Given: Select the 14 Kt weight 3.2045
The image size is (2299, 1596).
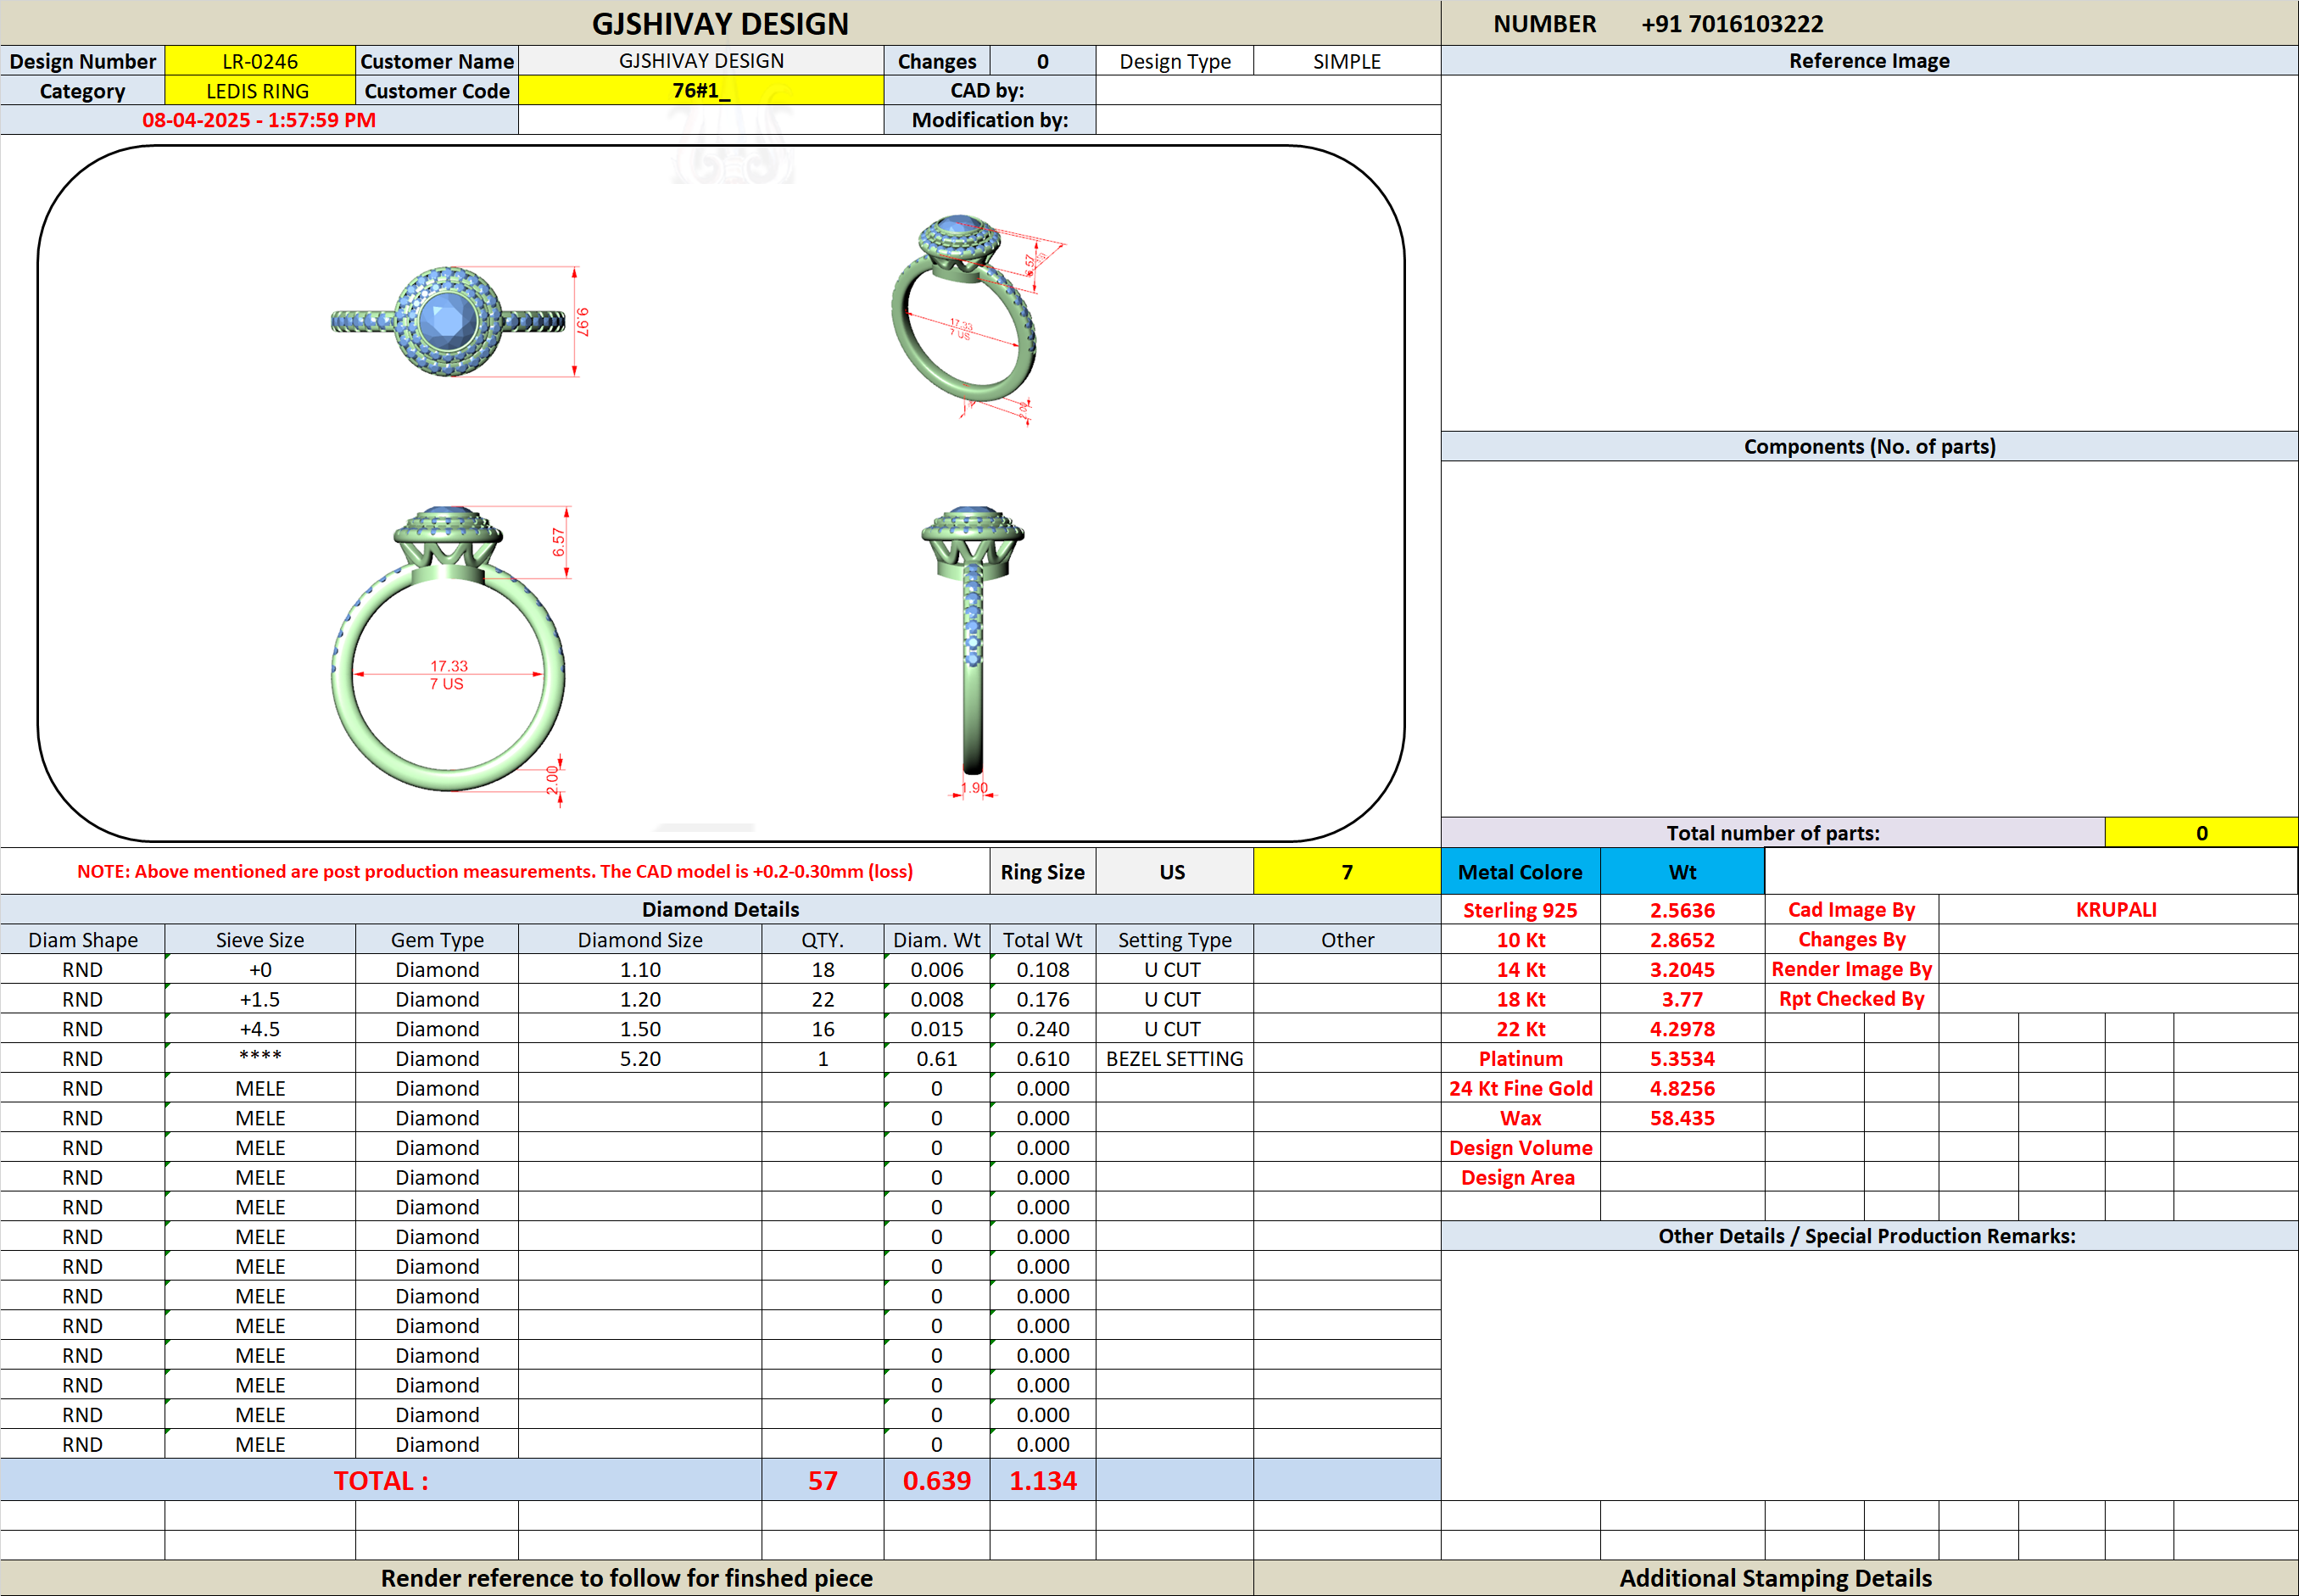Looking at the screenshot, I should tap(1683, 969).
